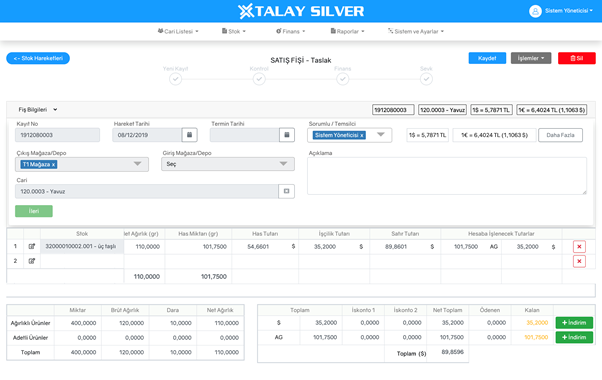The height and width of the screenshot is (380, 602).
Task: Click the red Sil button
Action: 577,58
